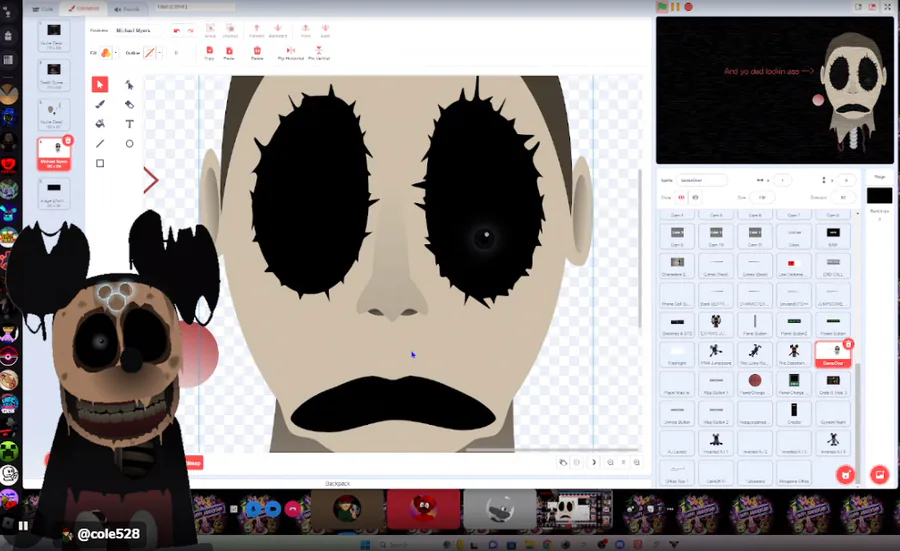Click the sprite Direction field
The width and height of the screenshot is (900, 551).
843,197
